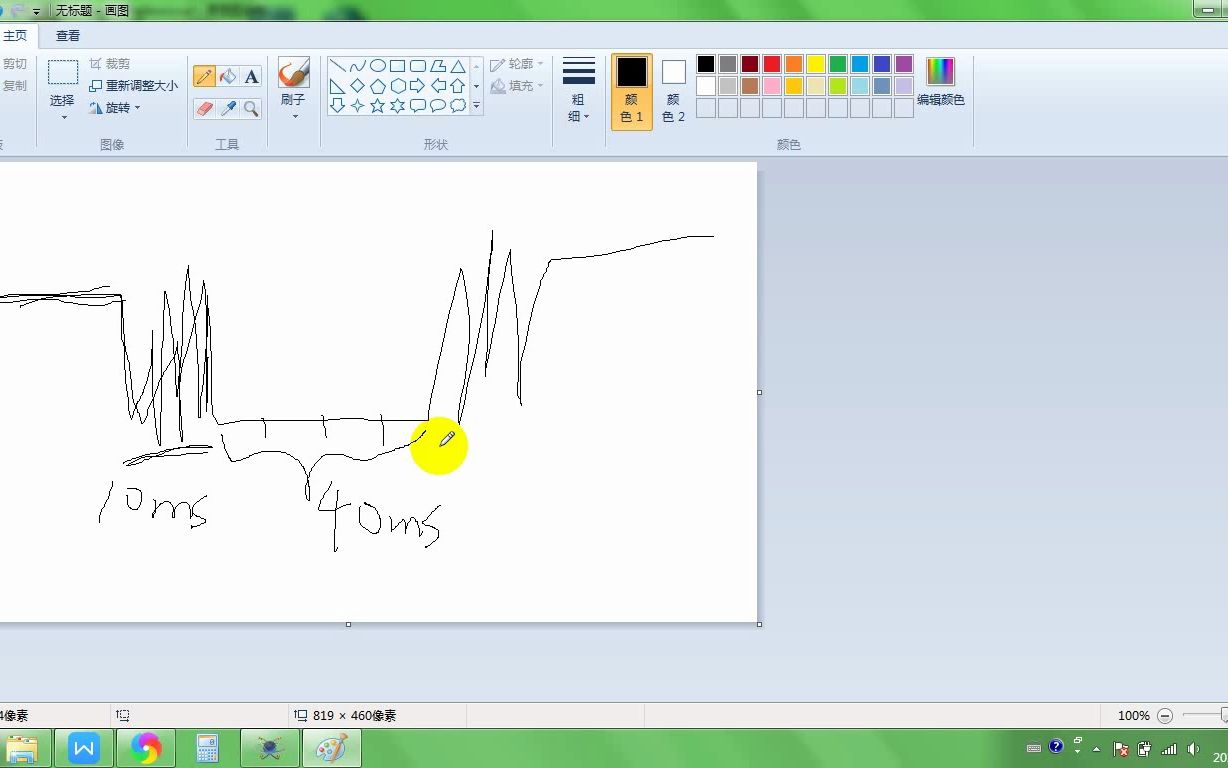
Task: Choose the Up arrow shape
Action: click(x=458, y=86)
